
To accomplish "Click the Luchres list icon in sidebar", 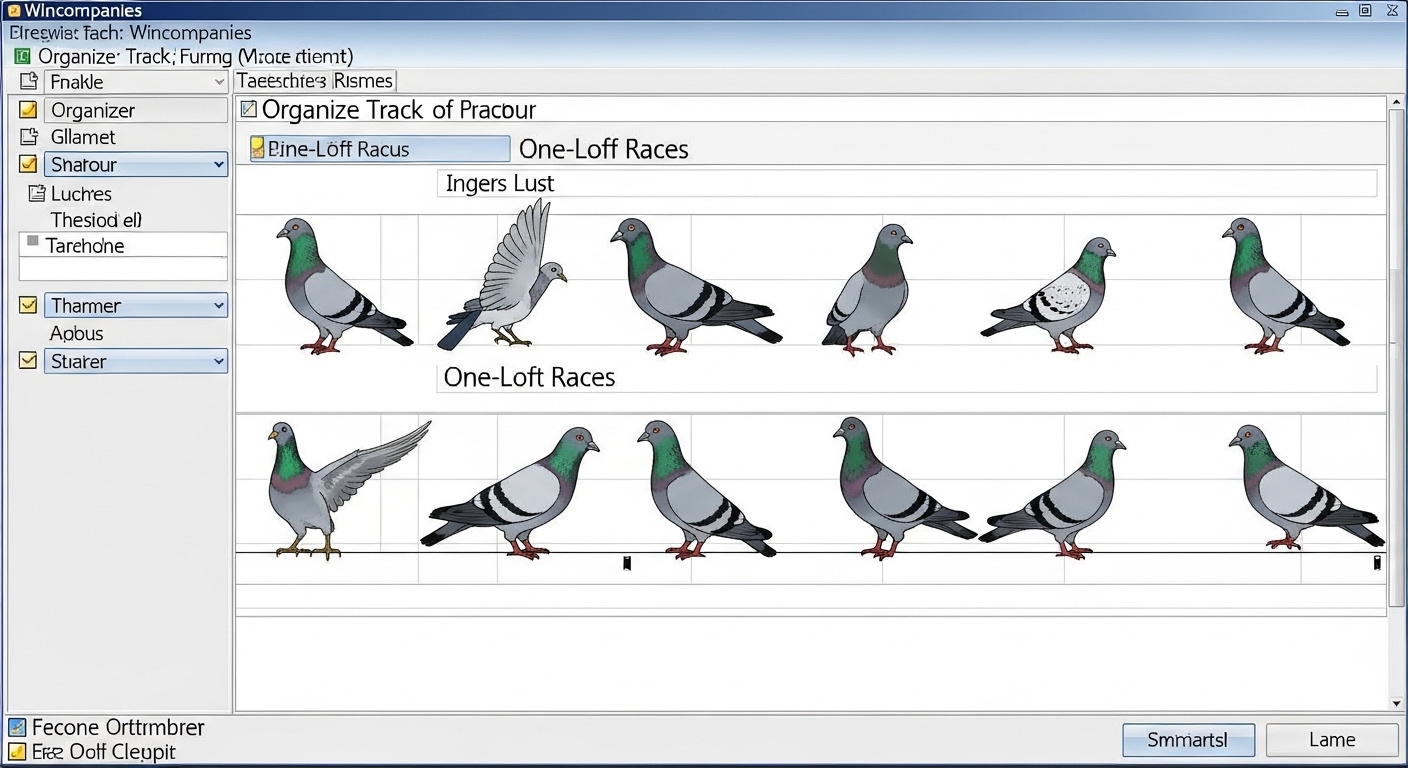I will tap(37, 193).
